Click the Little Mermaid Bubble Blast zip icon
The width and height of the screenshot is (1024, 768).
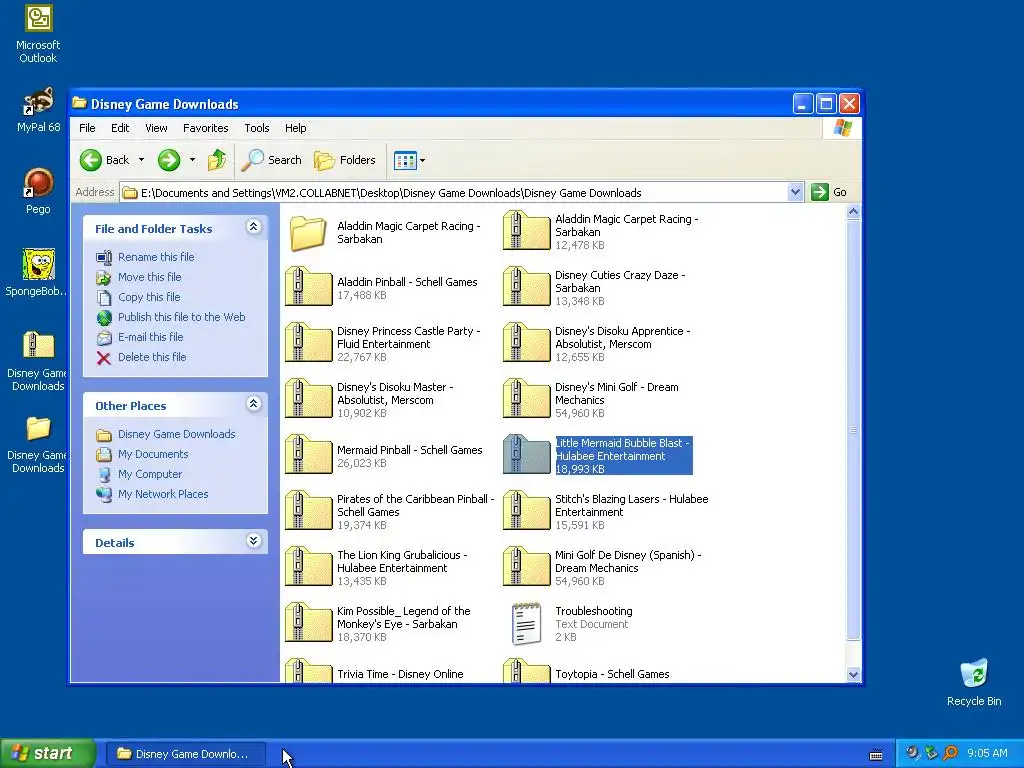(x=526, y=455)
